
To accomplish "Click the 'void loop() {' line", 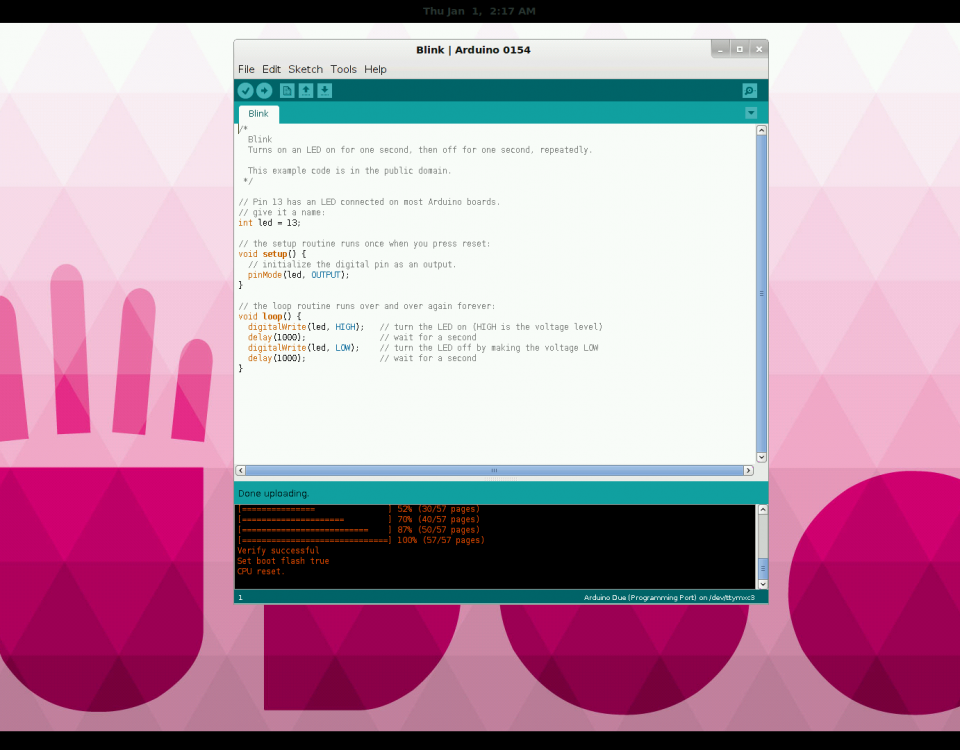I will point(269,317).
